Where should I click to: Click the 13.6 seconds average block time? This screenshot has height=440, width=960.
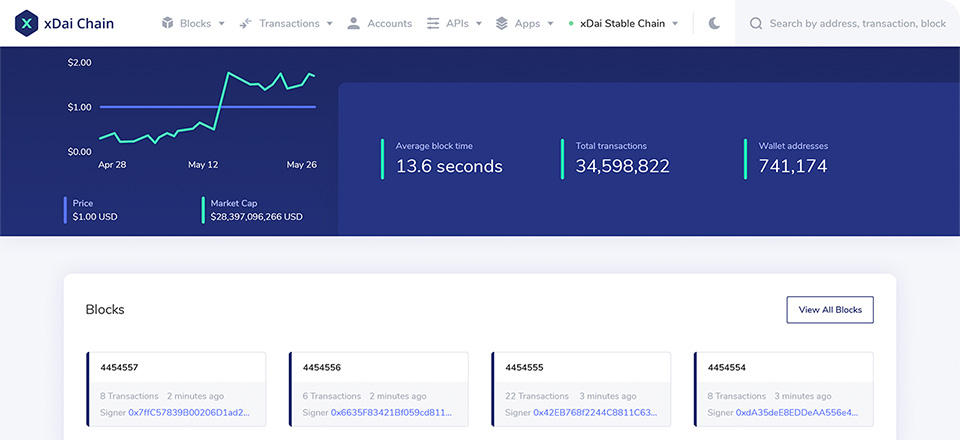[449, 166]
